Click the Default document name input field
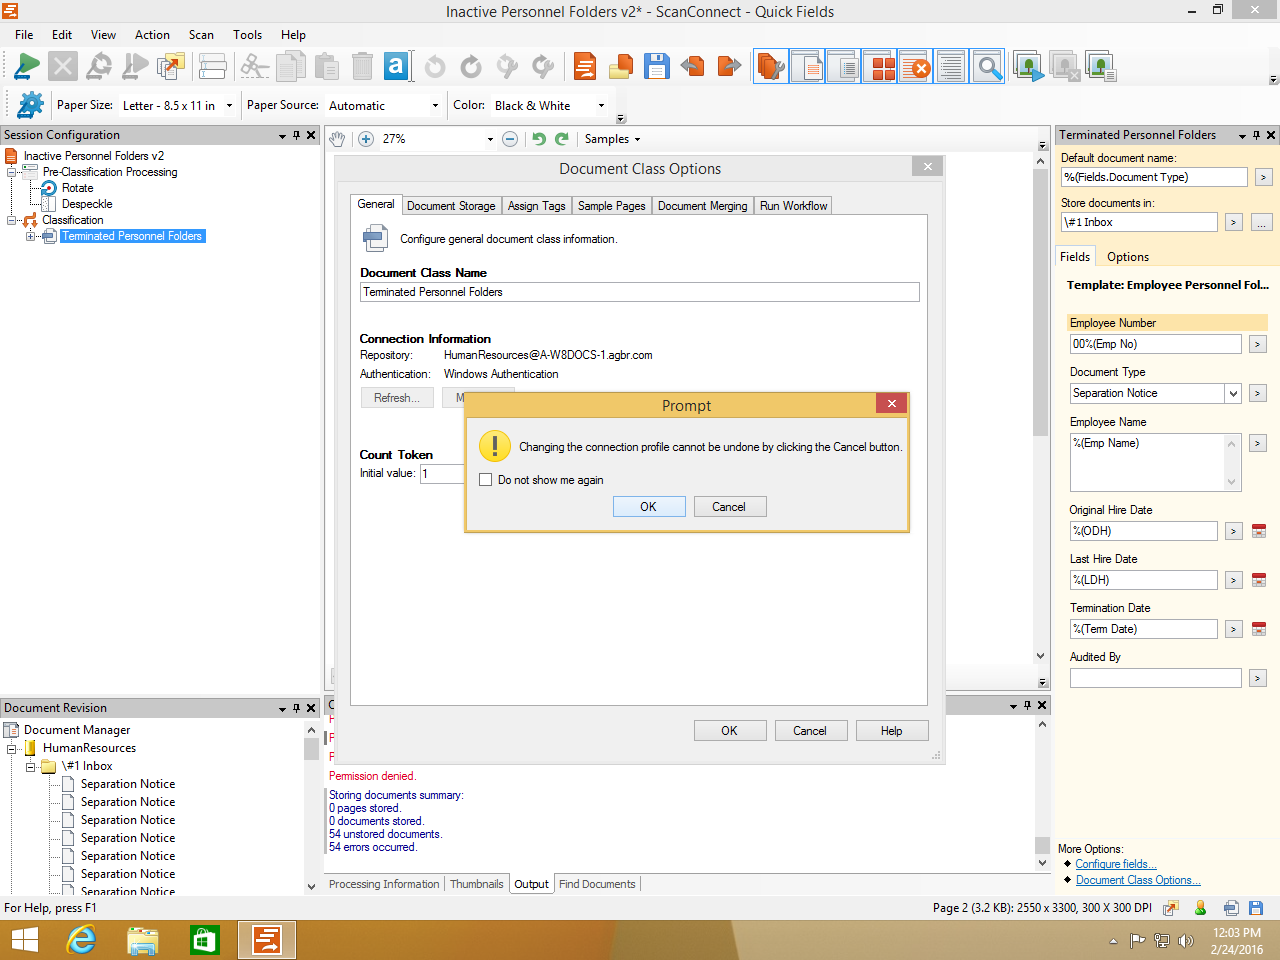This screenshot has width=1280, height=960. click(x=1153, y=177)
